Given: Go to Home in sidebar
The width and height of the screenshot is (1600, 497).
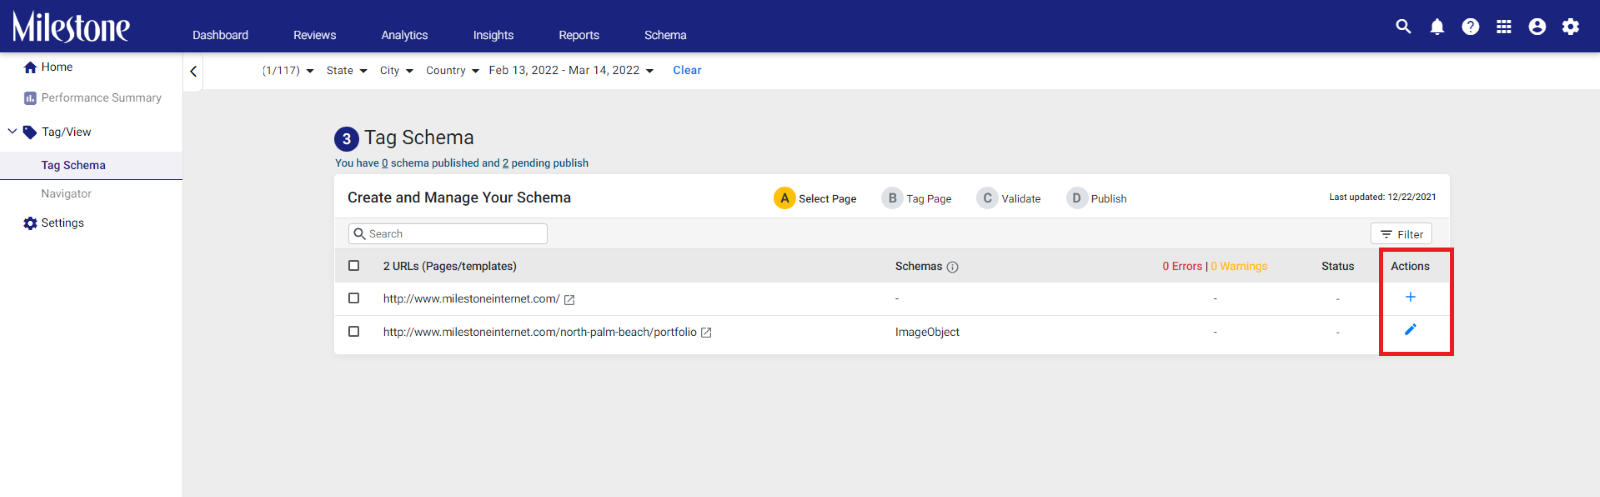Looking at the screenshot, I should click(x=57, y=68).
